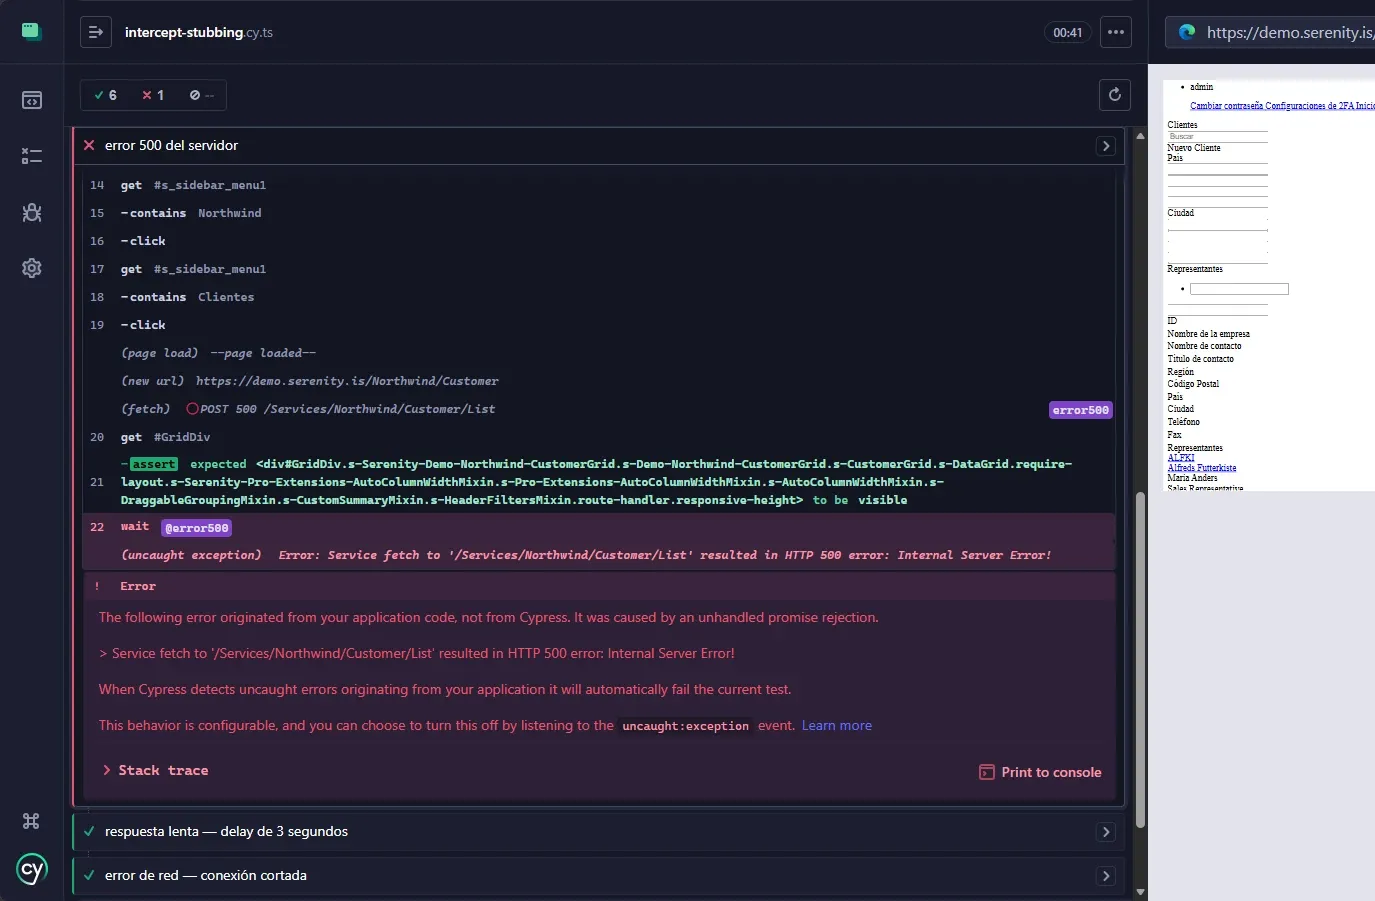The height and width of the screenshot is (901, 1375).
Task: Open 'error 500 del servidor' chevron arrow
Action: click(x=1106, y=146)
